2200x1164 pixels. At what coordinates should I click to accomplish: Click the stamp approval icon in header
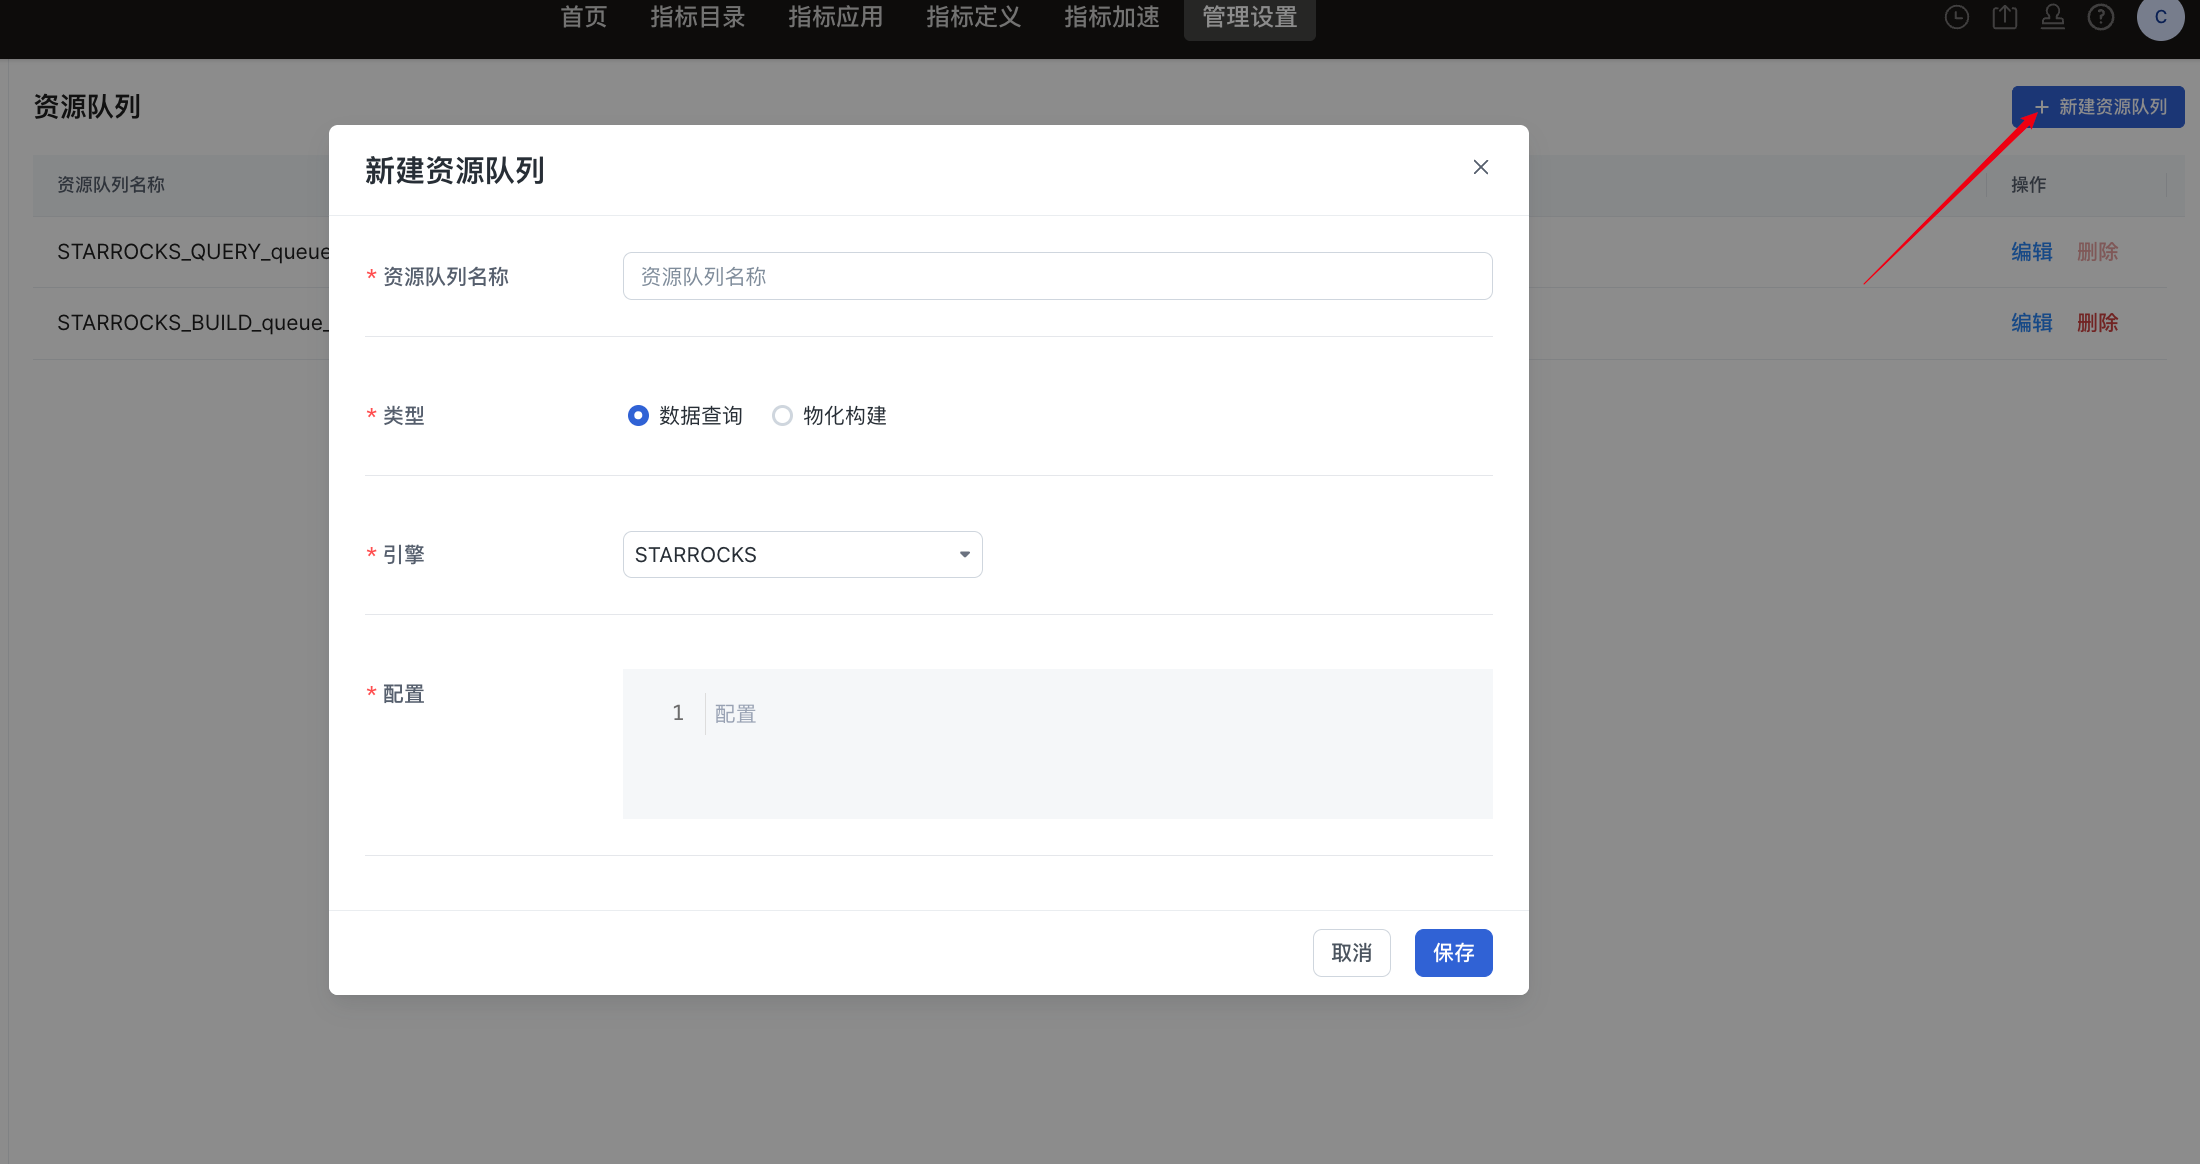(x=2053, y=17)
